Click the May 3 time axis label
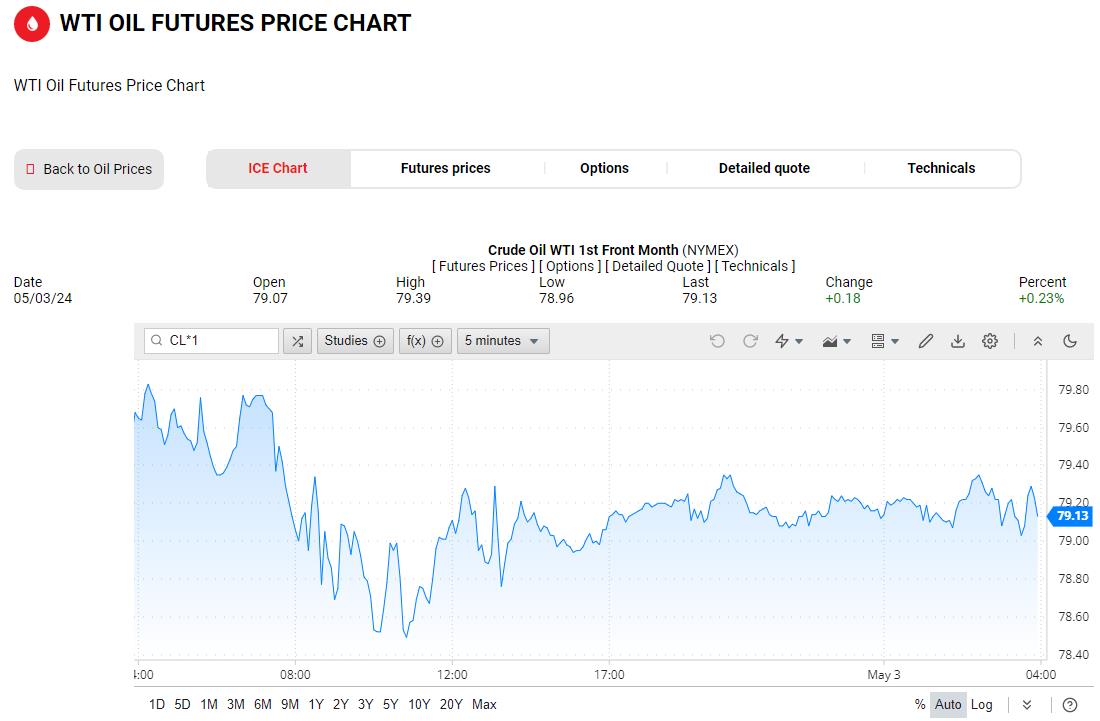This screenshot has width=1100, height=721. tap(883, 675)
